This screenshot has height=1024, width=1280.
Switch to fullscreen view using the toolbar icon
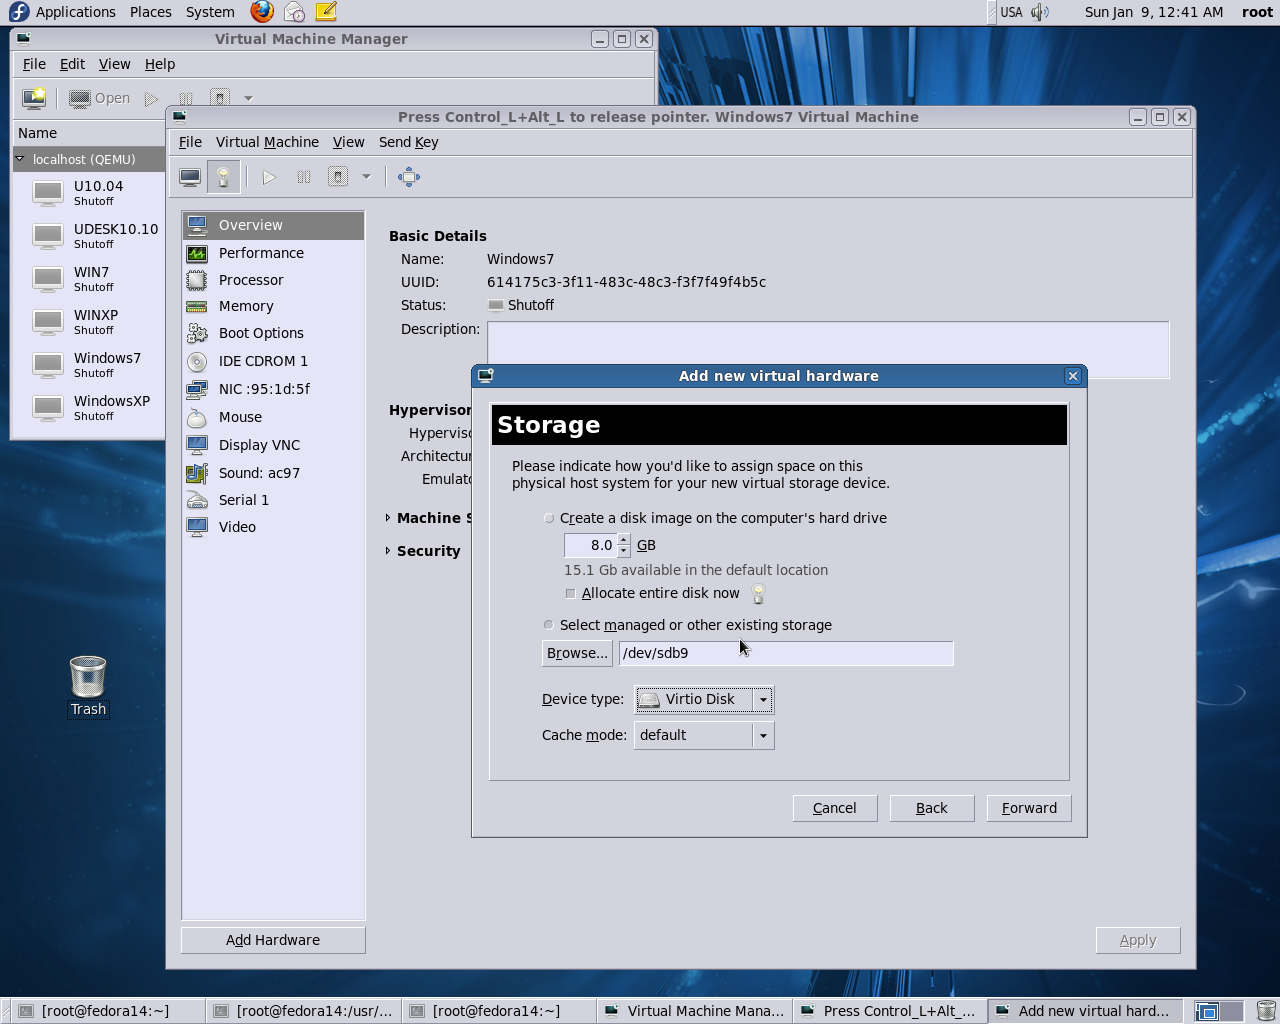[408, 177]
